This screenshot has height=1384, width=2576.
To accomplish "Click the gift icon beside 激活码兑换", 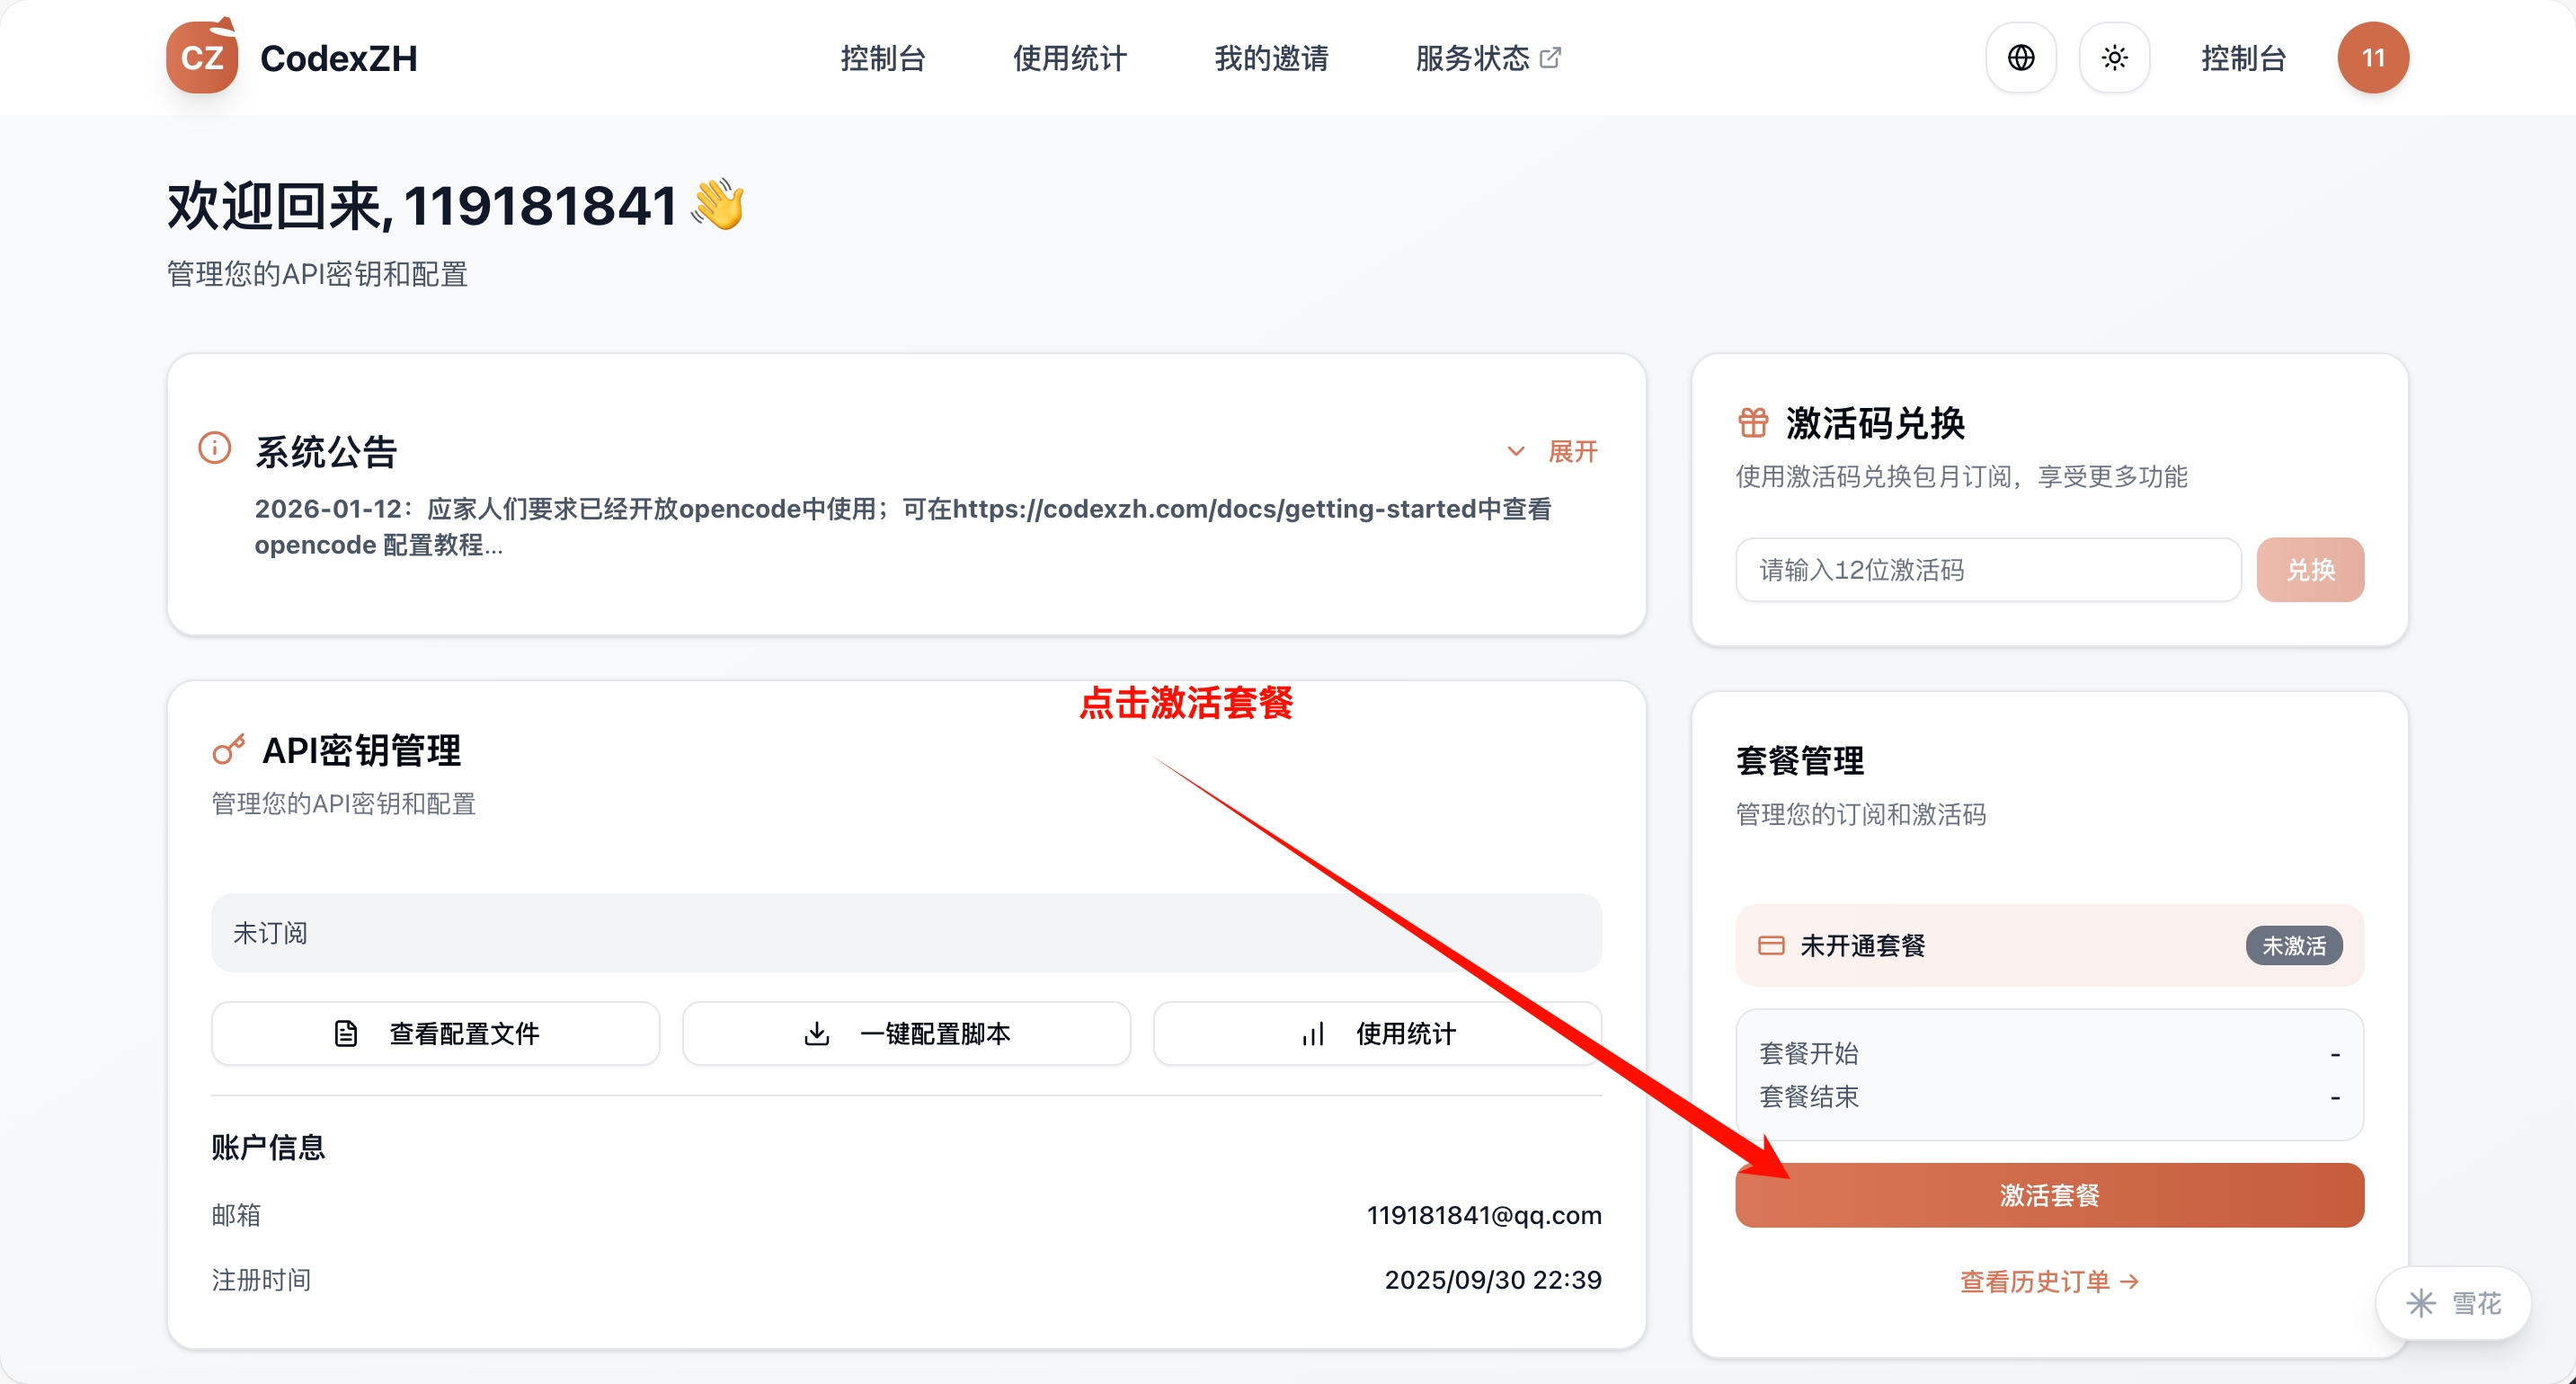I will coord(1752,423).
